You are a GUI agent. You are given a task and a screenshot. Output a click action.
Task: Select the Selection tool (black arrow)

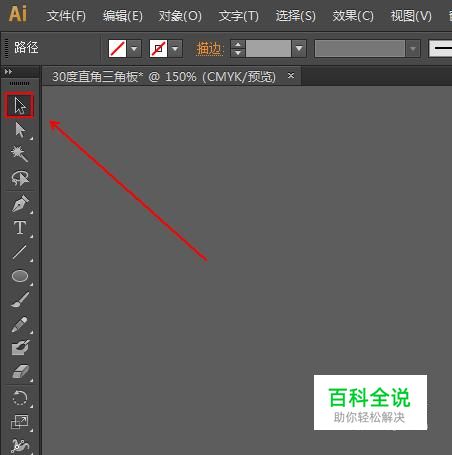tap(20, 105)
